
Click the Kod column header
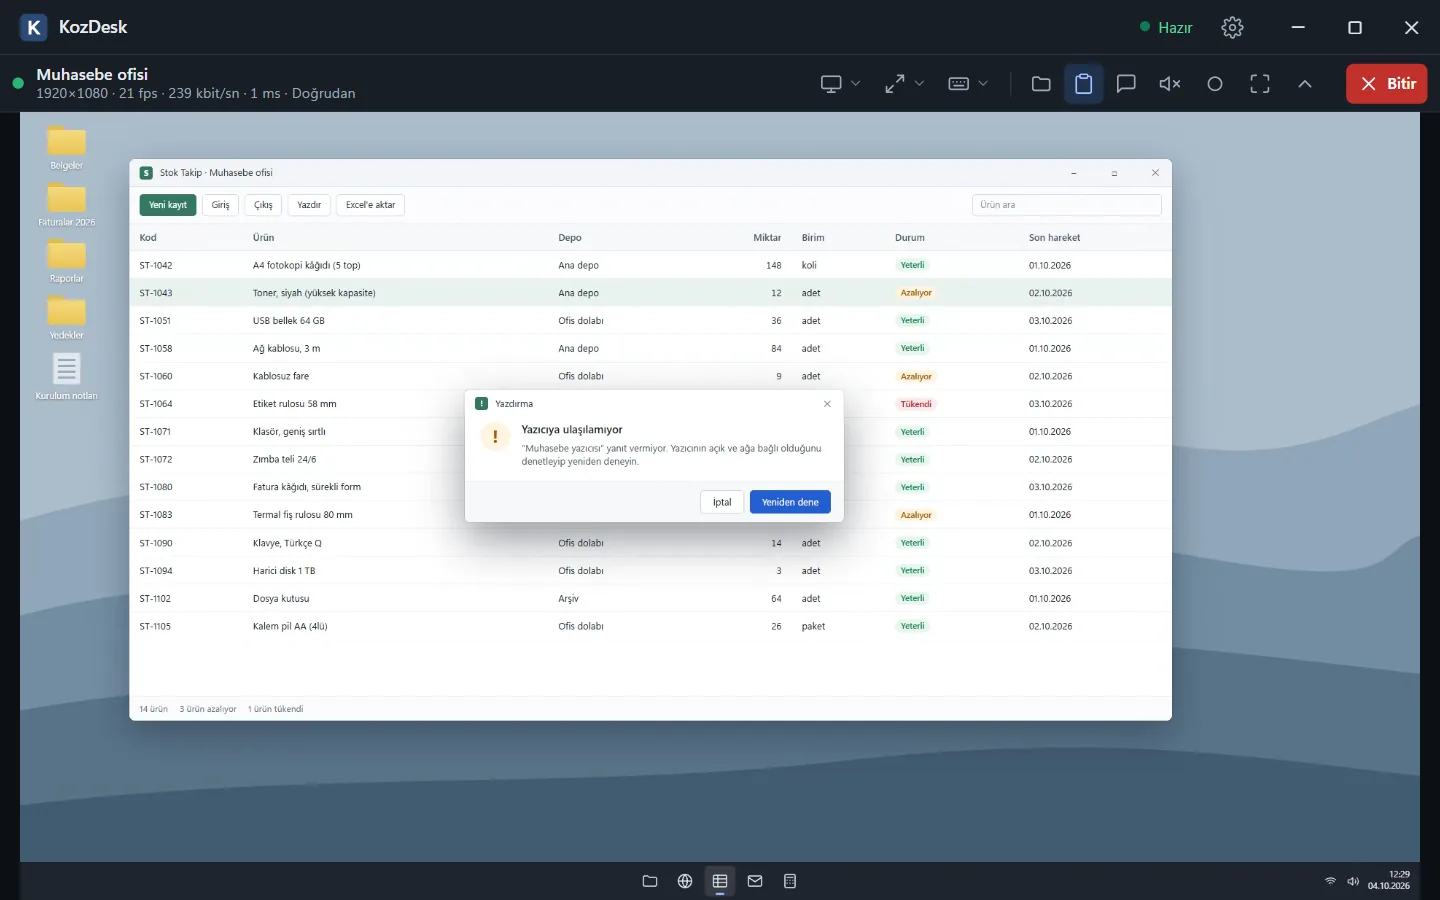point(148,238)
